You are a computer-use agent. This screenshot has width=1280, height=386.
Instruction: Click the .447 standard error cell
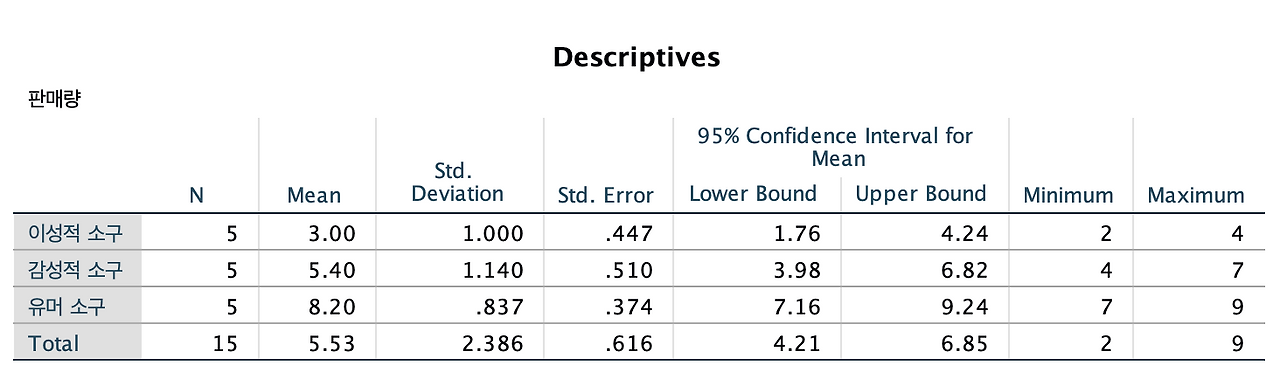pyautogui.click(x=632, y=235)
